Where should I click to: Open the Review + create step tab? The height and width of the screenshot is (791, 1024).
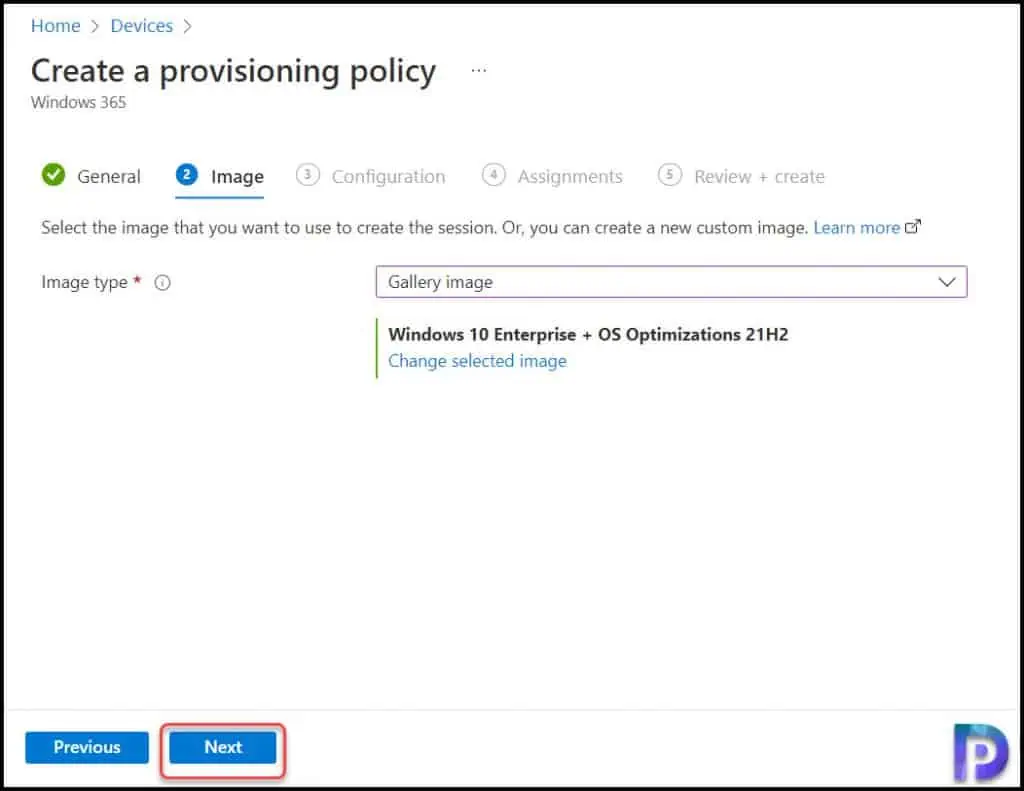click(x=741, y=176)
